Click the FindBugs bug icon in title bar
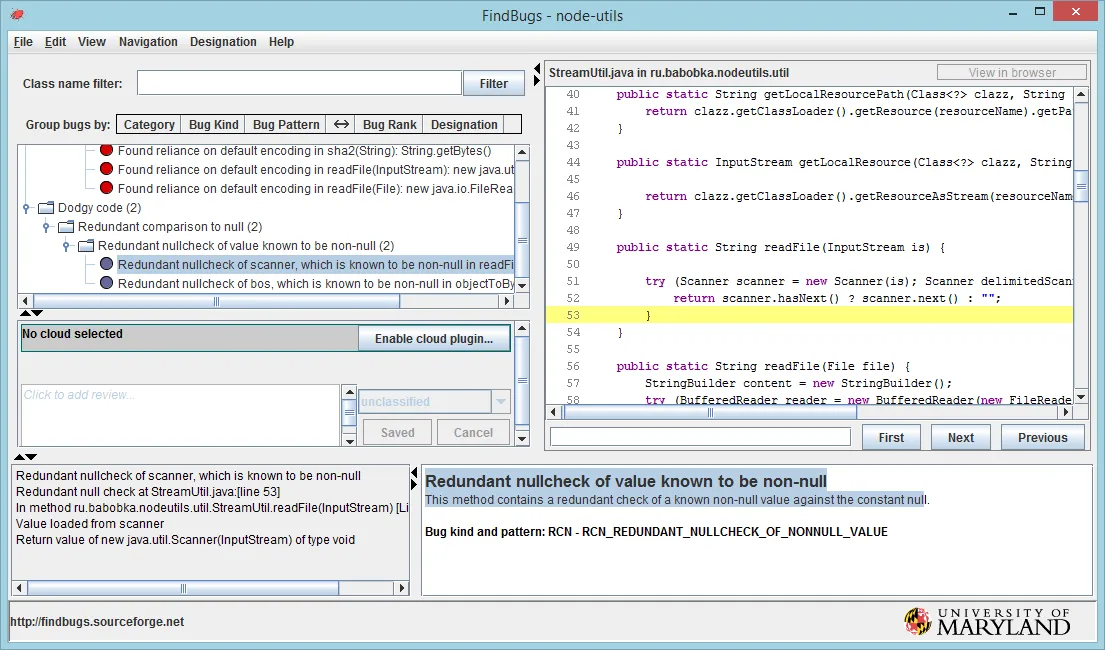Screen dimensions: 1105x650 (x=17, y=14)
